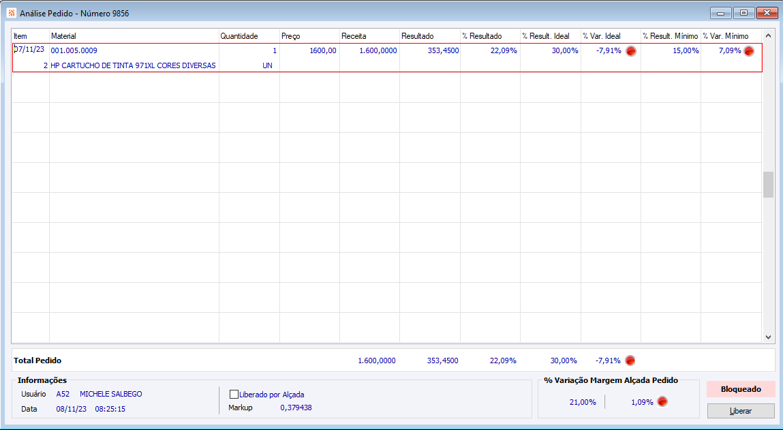
Task: Click the date value 08/11/23
Action: pyautogui.click(x=71, y=409)
